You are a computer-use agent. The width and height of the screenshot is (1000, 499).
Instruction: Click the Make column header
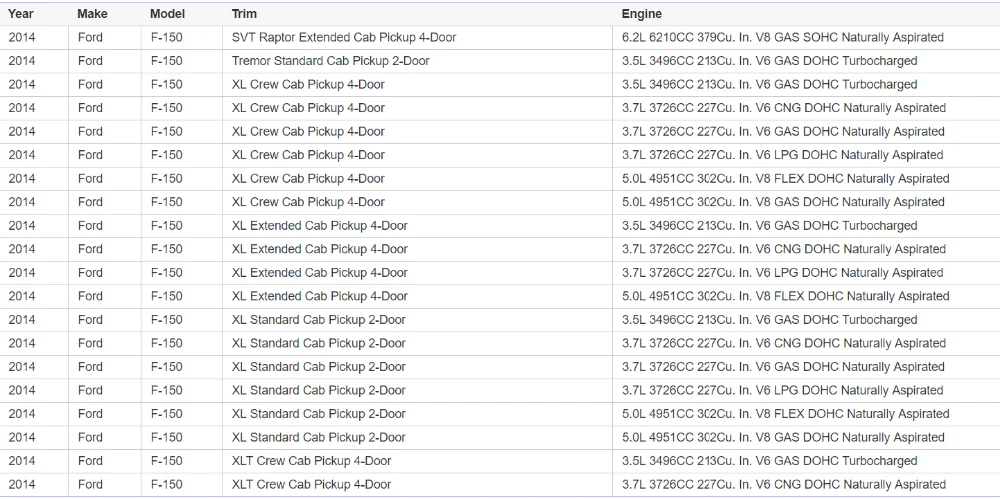point(92,14)
